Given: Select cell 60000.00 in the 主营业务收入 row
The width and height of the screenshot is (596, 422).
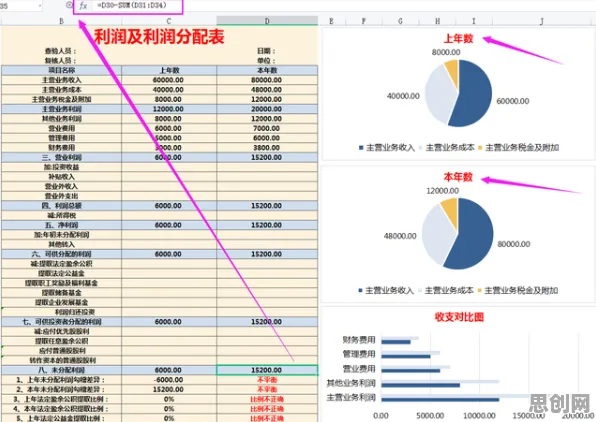Looking at the screenshot, I should pos(169,80).
